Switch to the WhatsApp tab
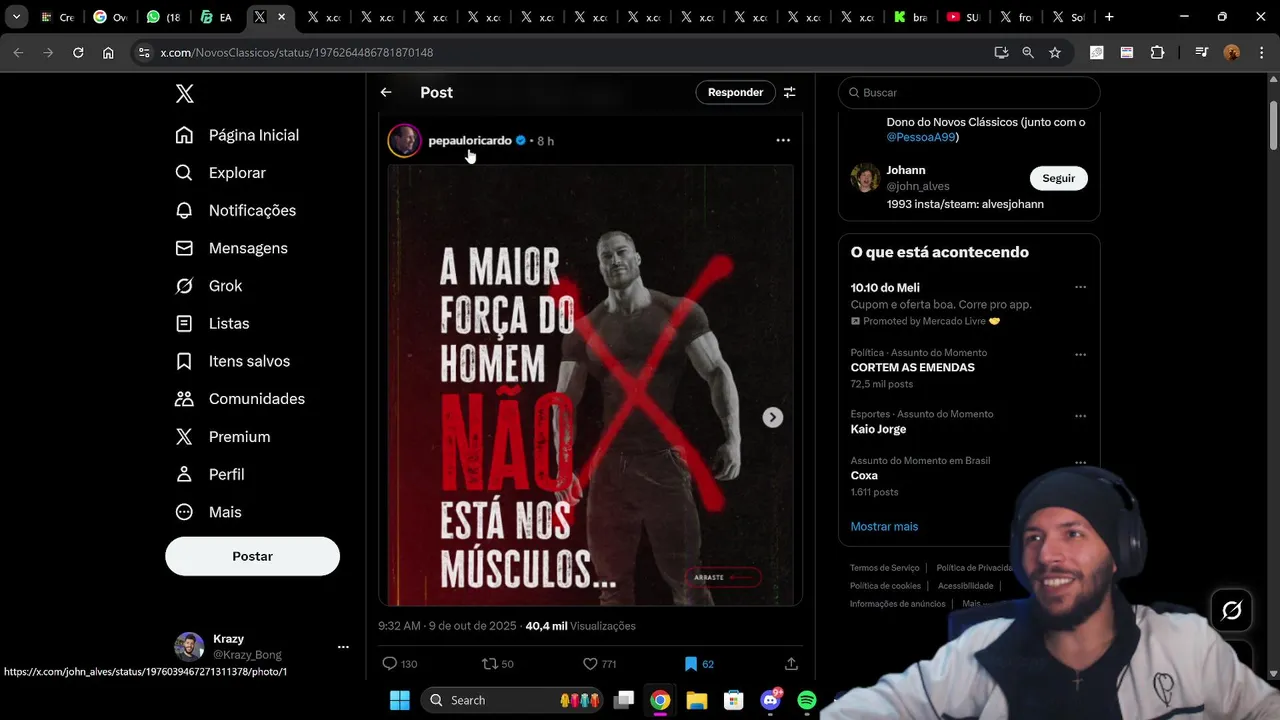 (165, 17)
